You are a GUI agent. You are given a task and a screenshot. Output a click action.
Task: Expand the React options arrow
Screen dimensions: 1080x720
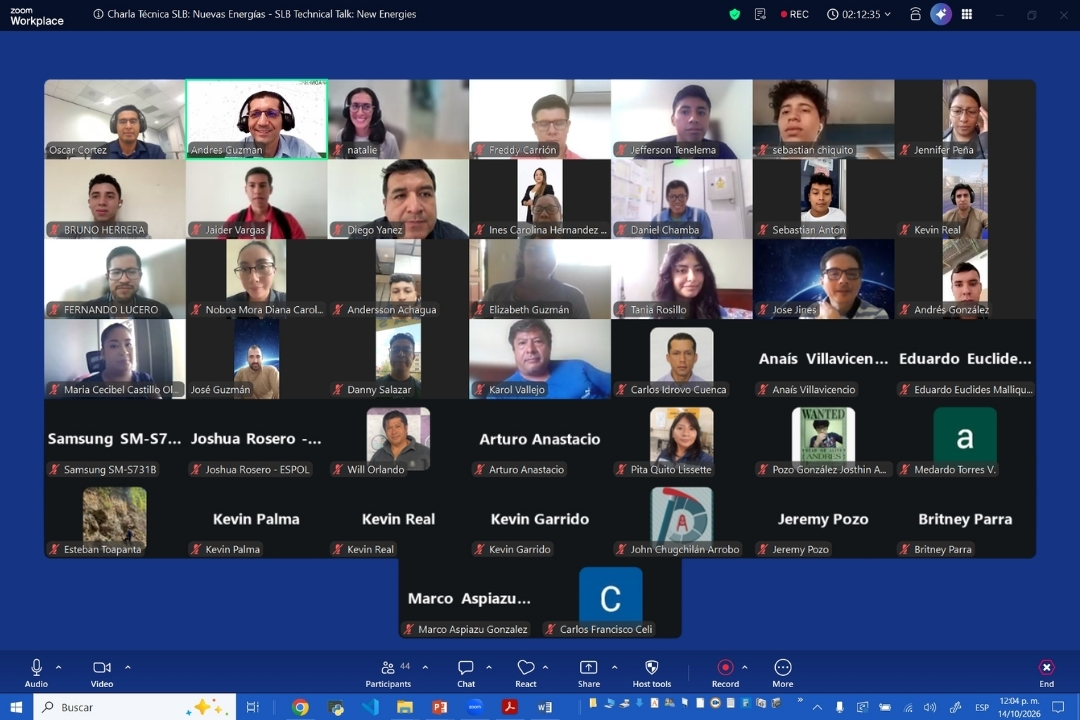click(545, 667)
